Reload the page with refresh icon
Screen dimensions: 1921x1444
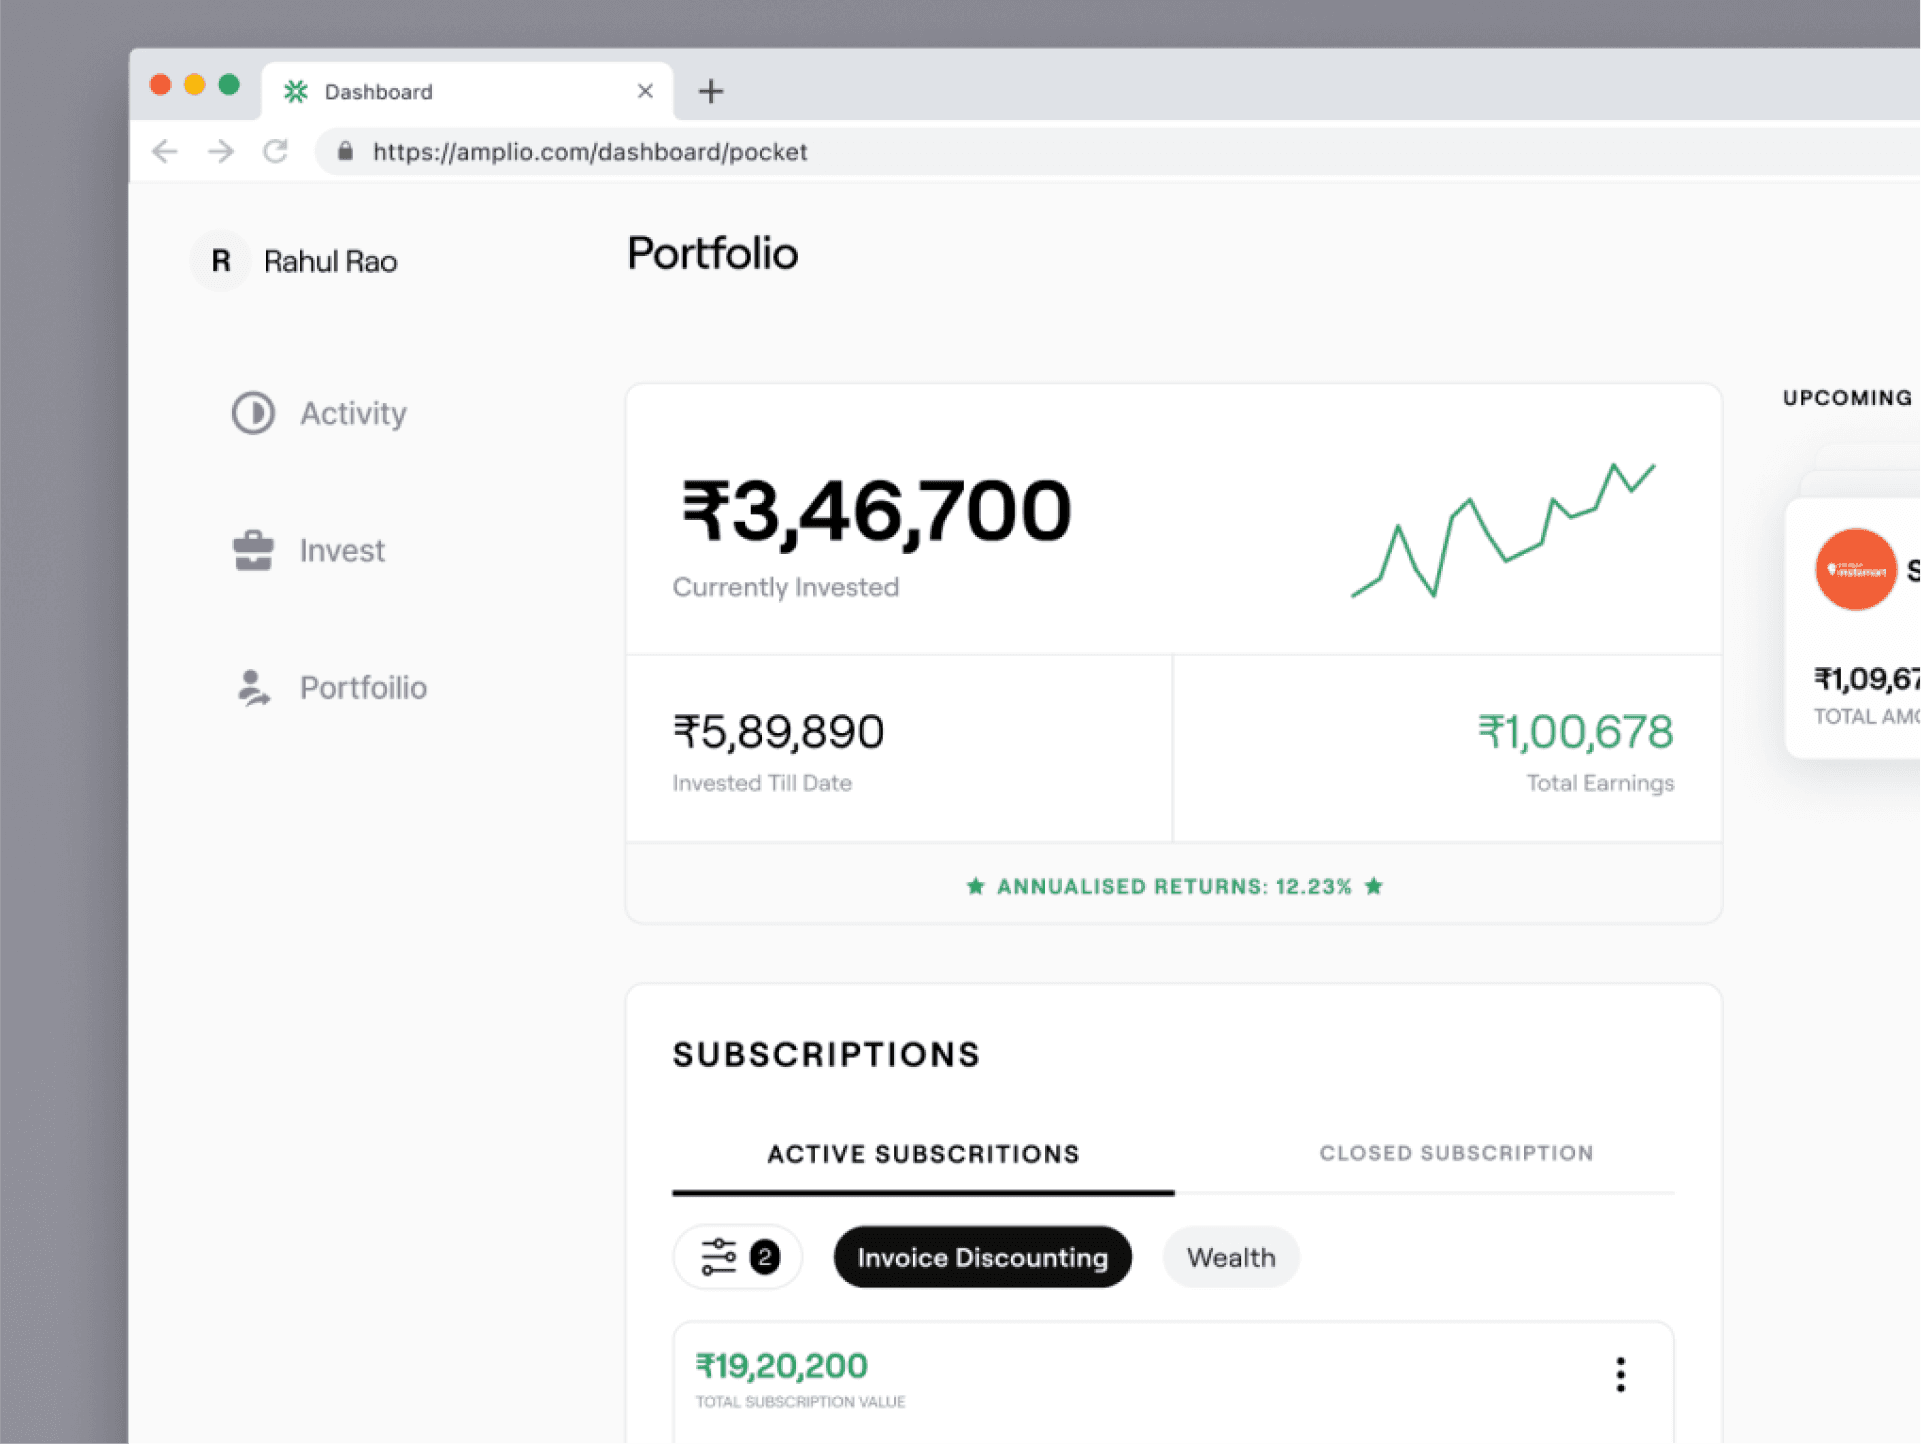tap(276, 151)
